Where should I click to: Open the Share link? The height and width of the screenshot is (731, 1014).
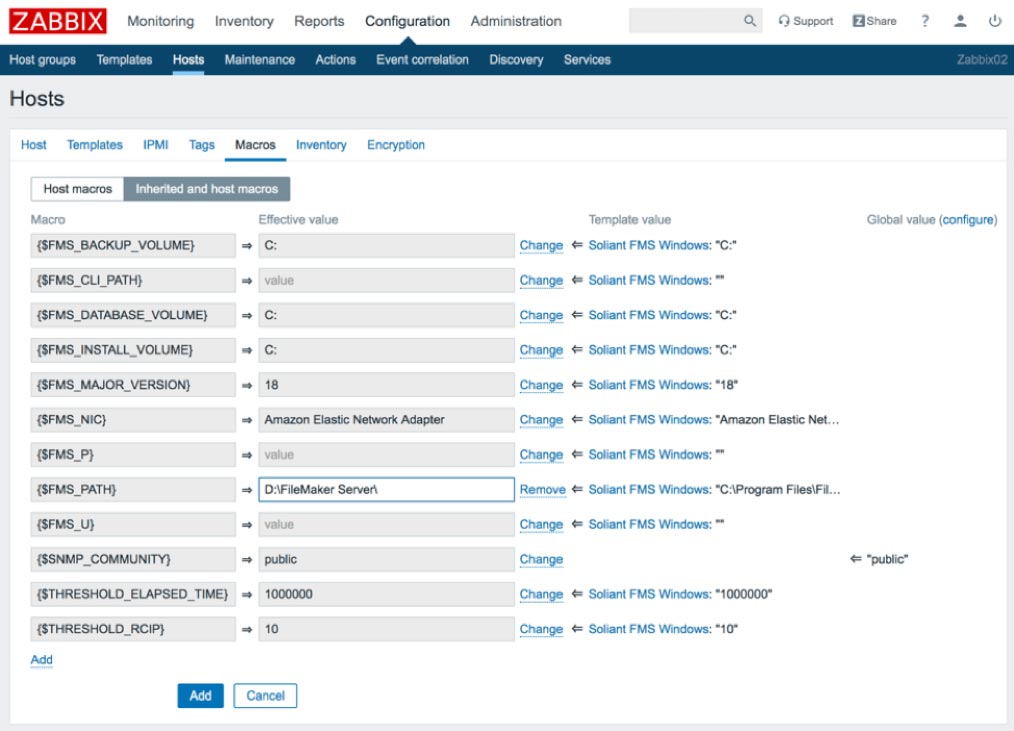click(x=874, y=21)
